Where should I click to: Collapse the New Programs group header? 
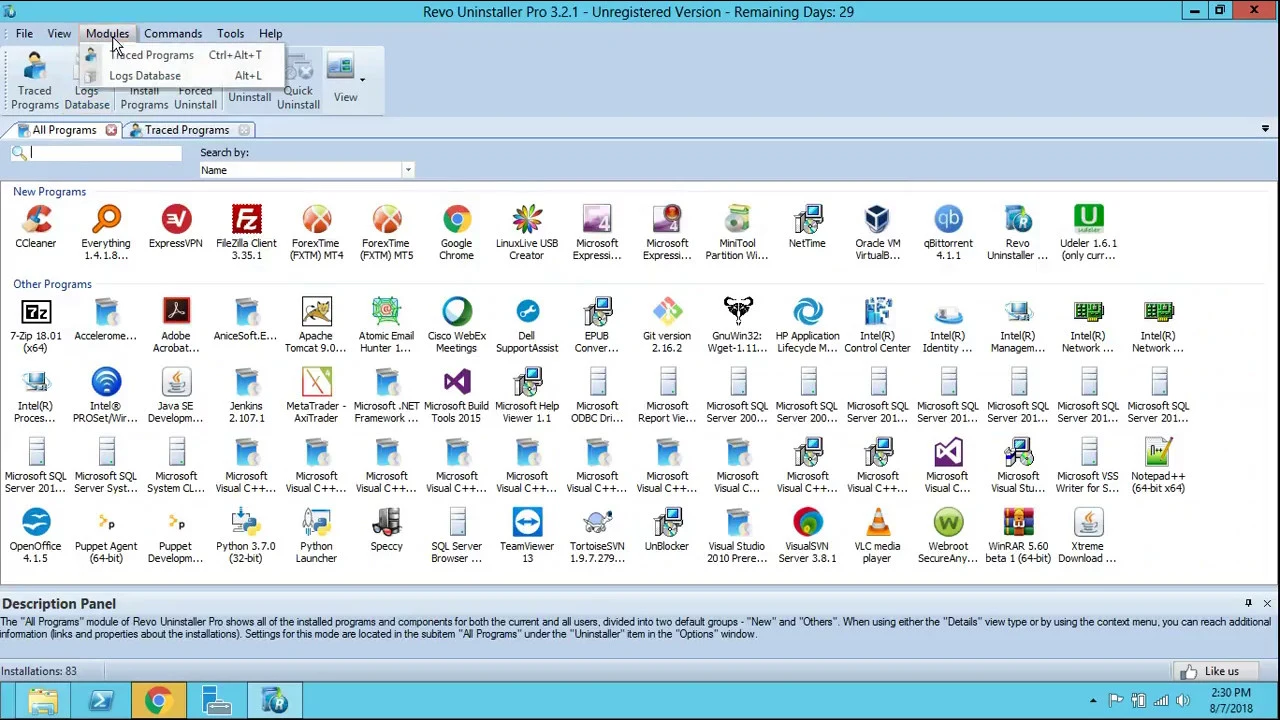[49, 192]
